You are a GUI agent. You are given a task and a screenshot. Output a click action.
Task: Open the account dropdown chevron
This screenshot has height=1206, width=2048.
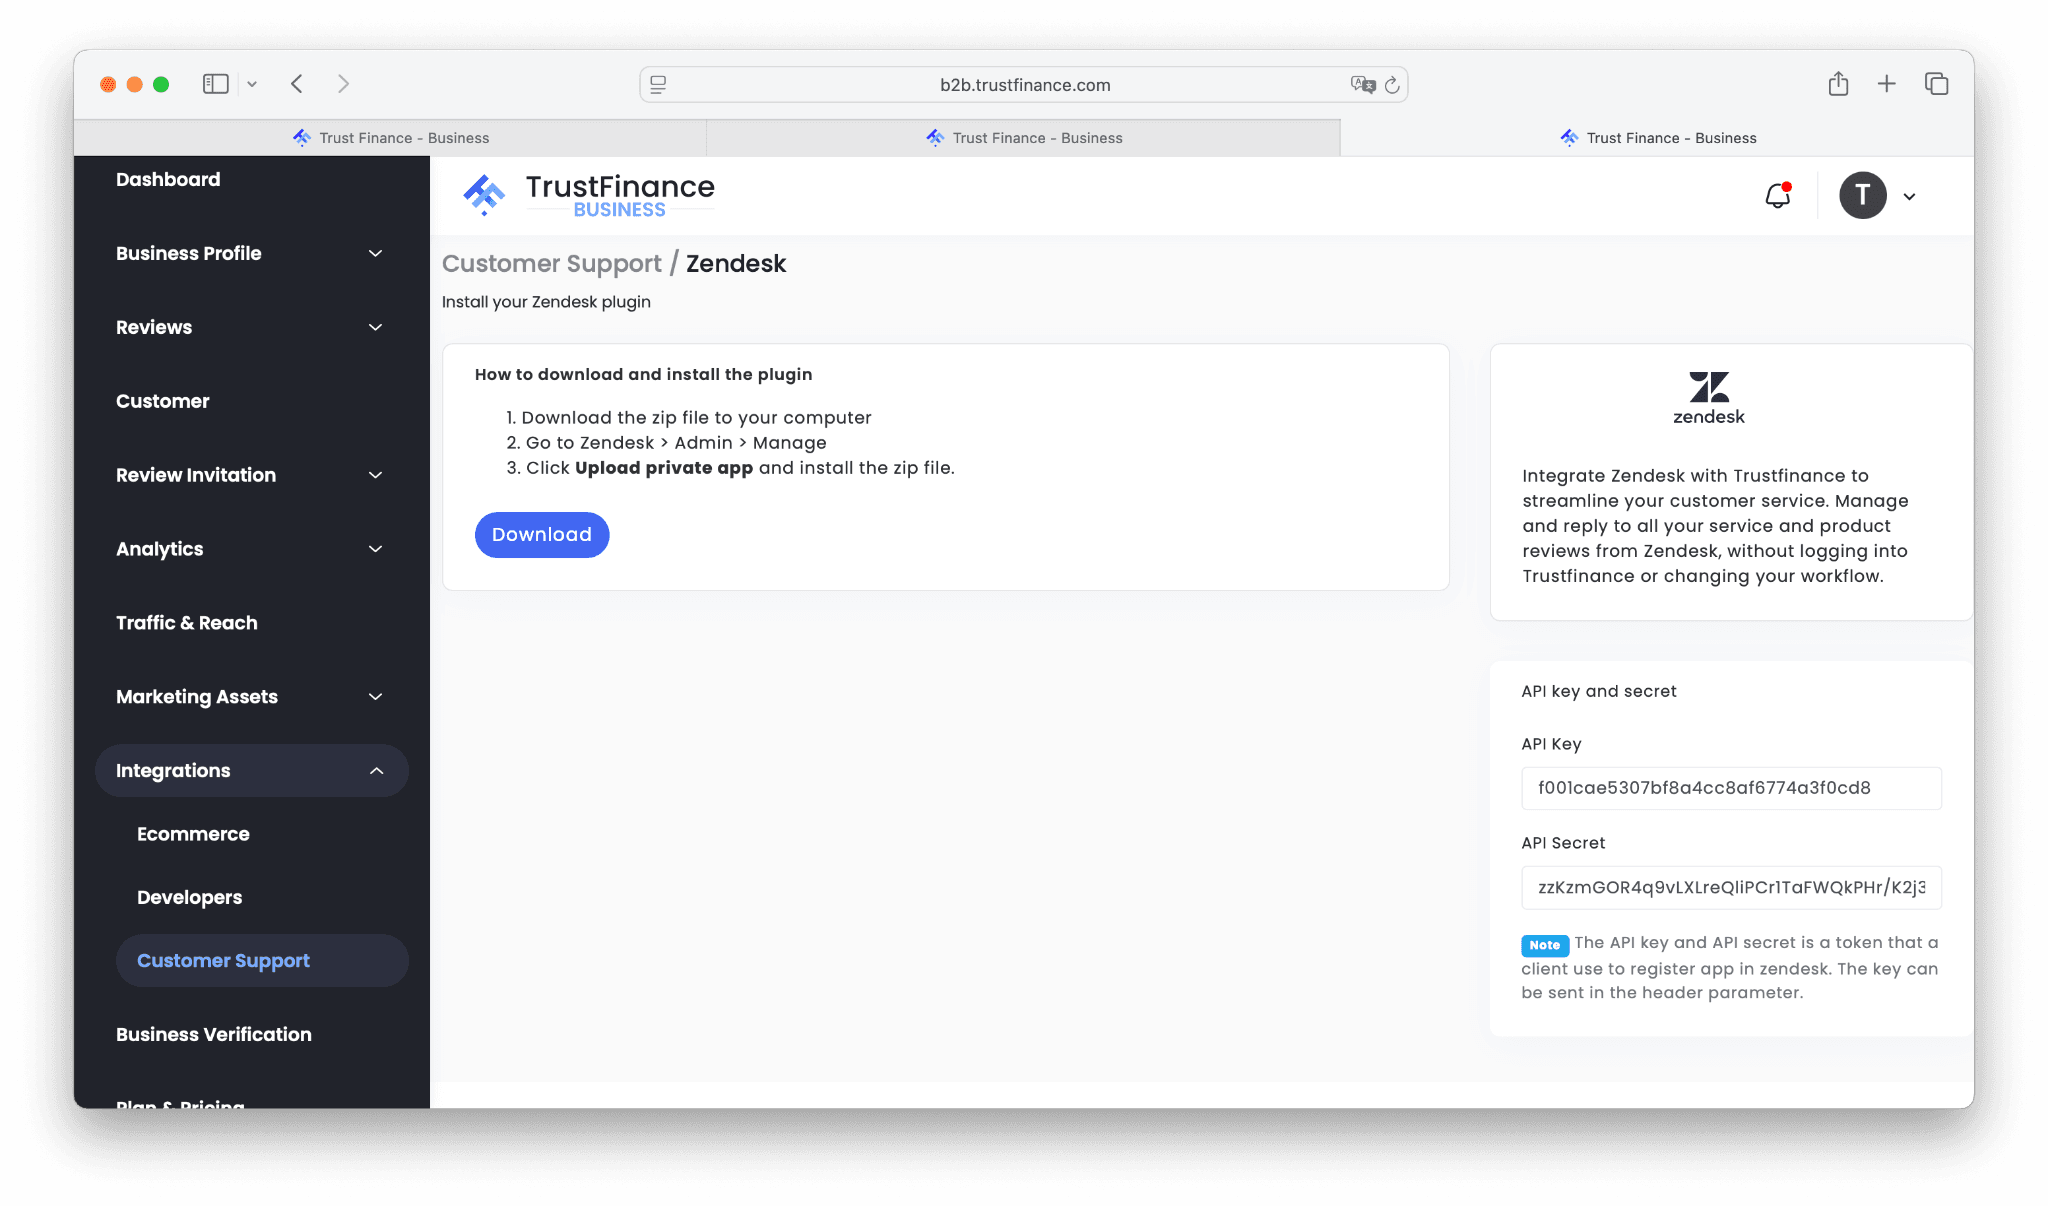pos(1909,196)
